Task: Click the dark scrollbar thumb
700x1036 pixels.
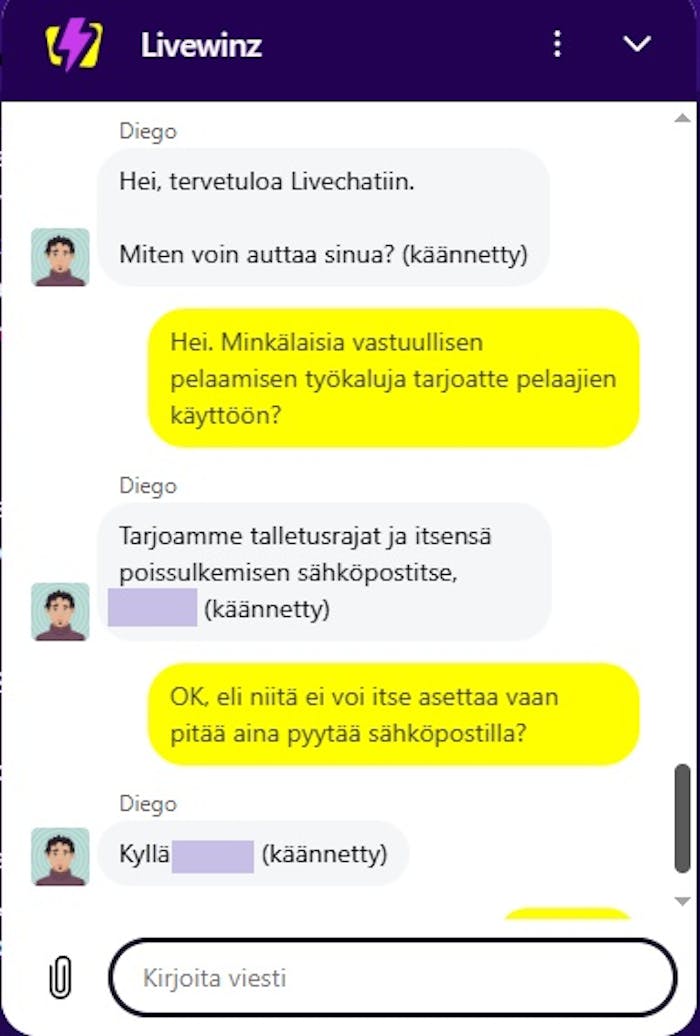Action: pyautogui.click(x=682, y=819)
